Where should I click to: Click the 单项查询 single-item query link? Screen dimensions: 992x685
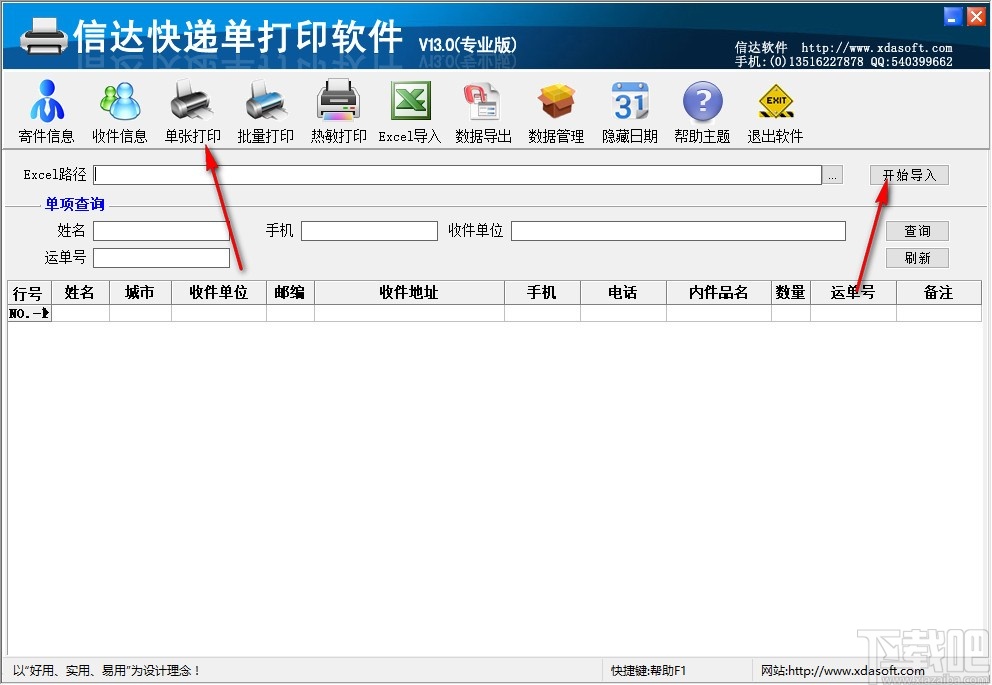[74, 204]
